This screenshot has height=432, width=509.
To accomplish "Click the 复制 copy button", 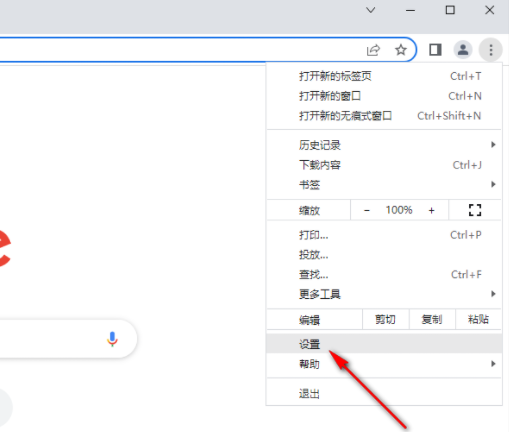I will point(432,320).
